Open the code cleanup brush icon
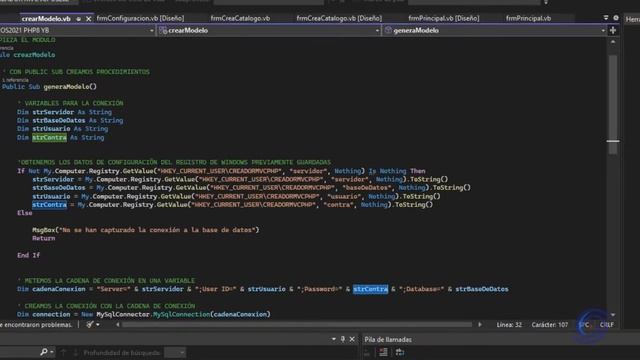This screenshot has width=640, height=360. [90, 324]
